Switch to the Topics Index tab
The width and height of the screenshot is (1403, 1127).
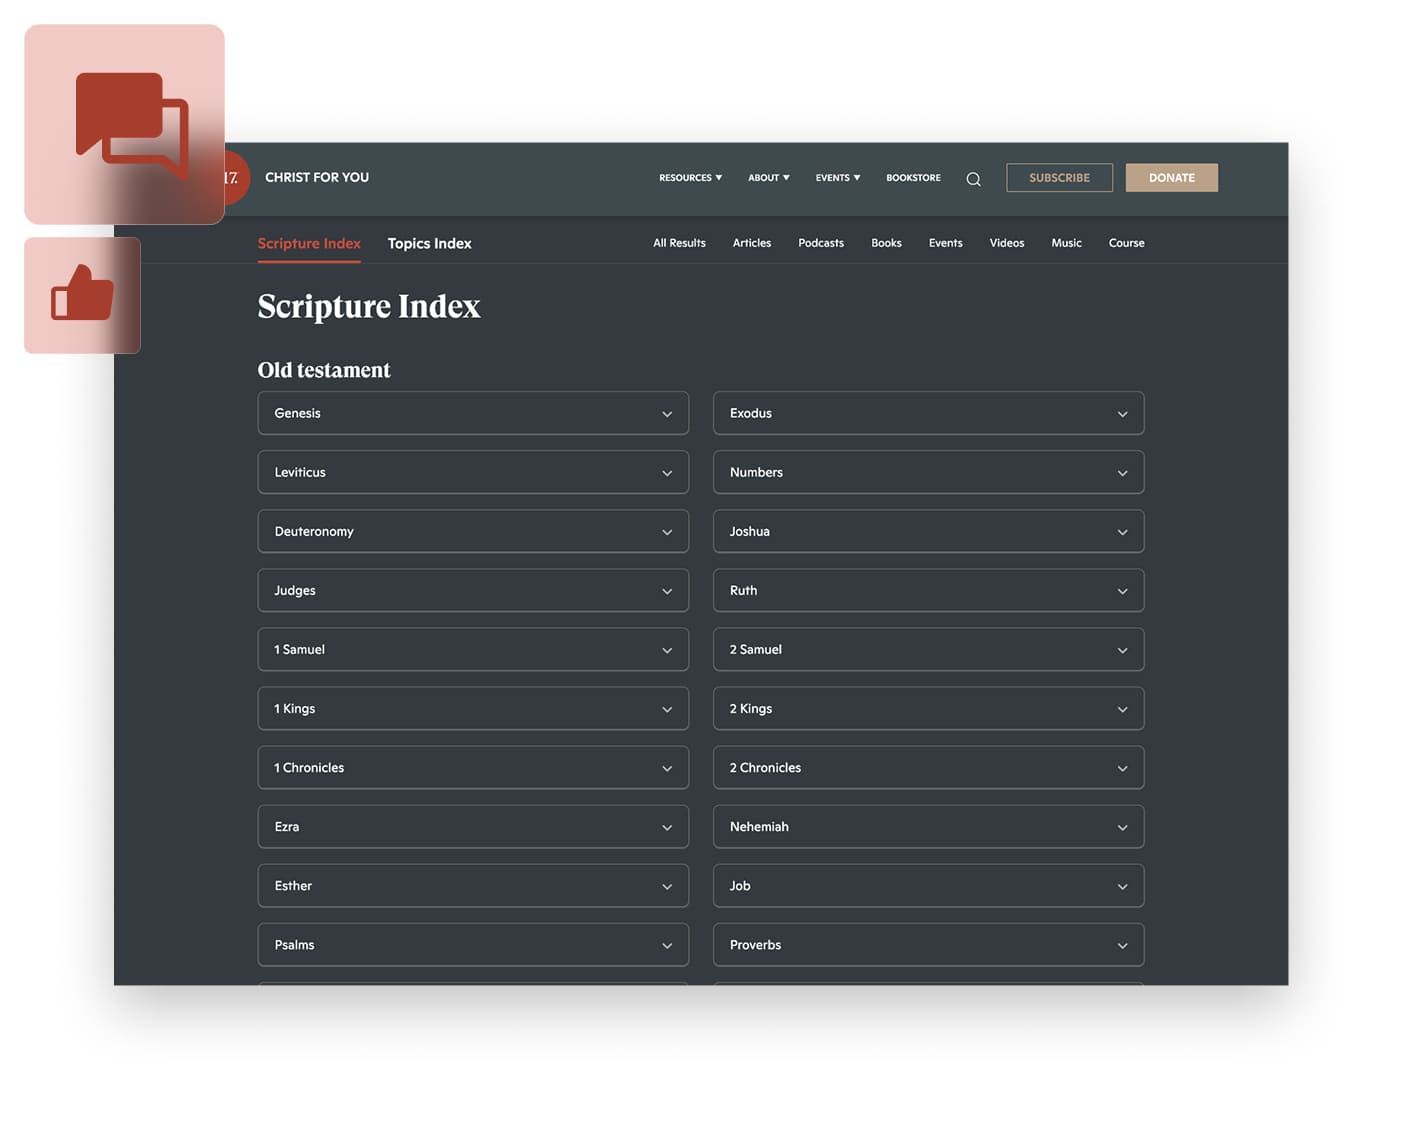point(429,243)
